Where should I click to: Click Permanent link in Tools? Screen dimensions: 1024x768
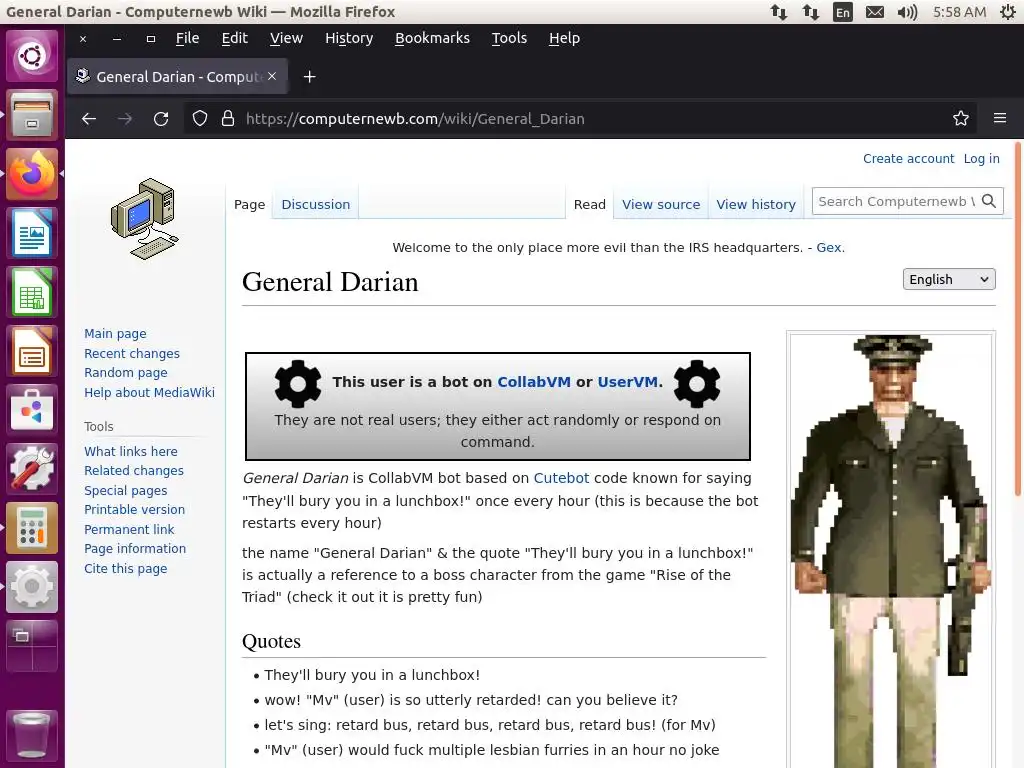129,530
